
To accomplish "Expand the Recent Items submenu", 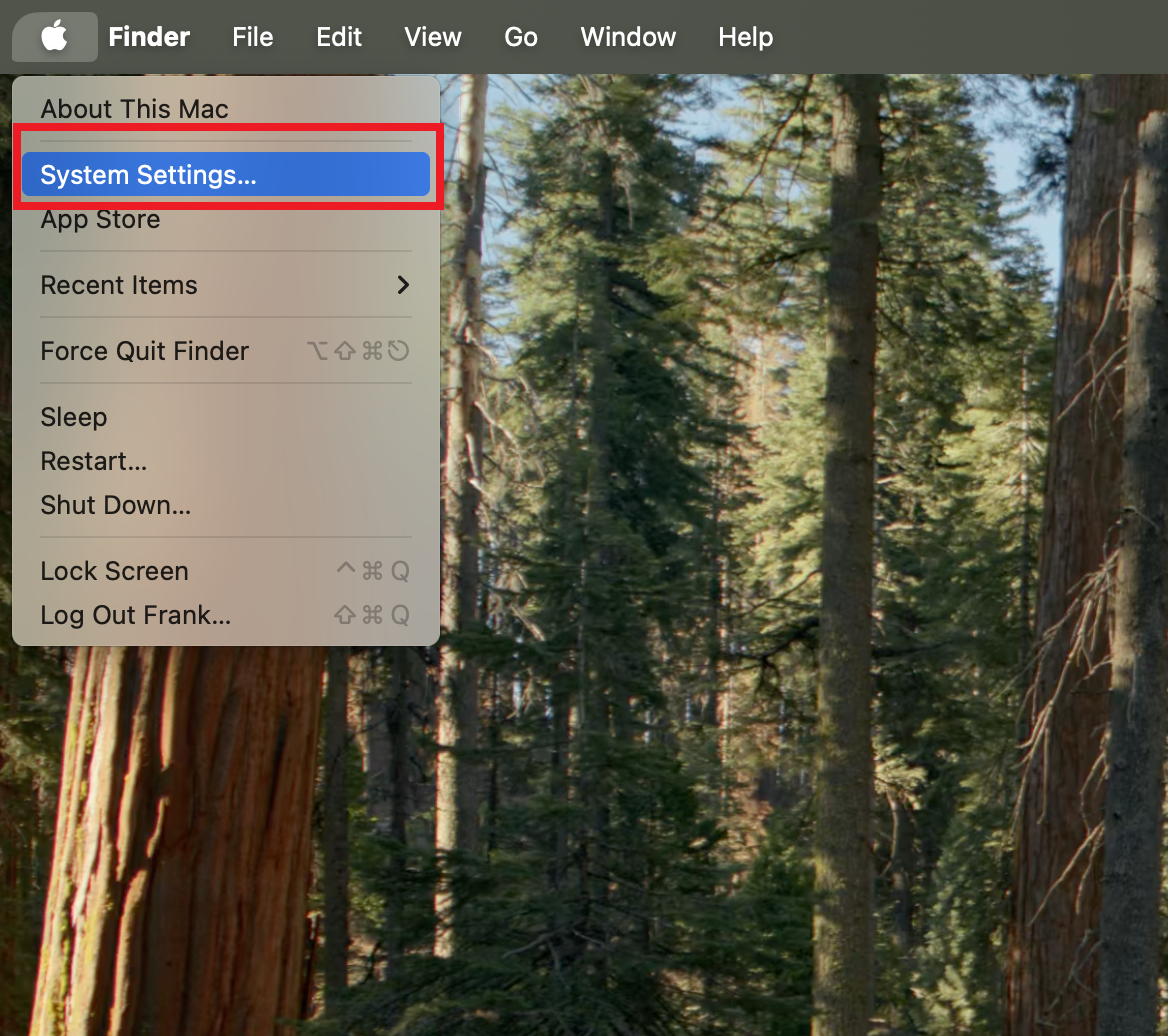I will click(119, 285).
